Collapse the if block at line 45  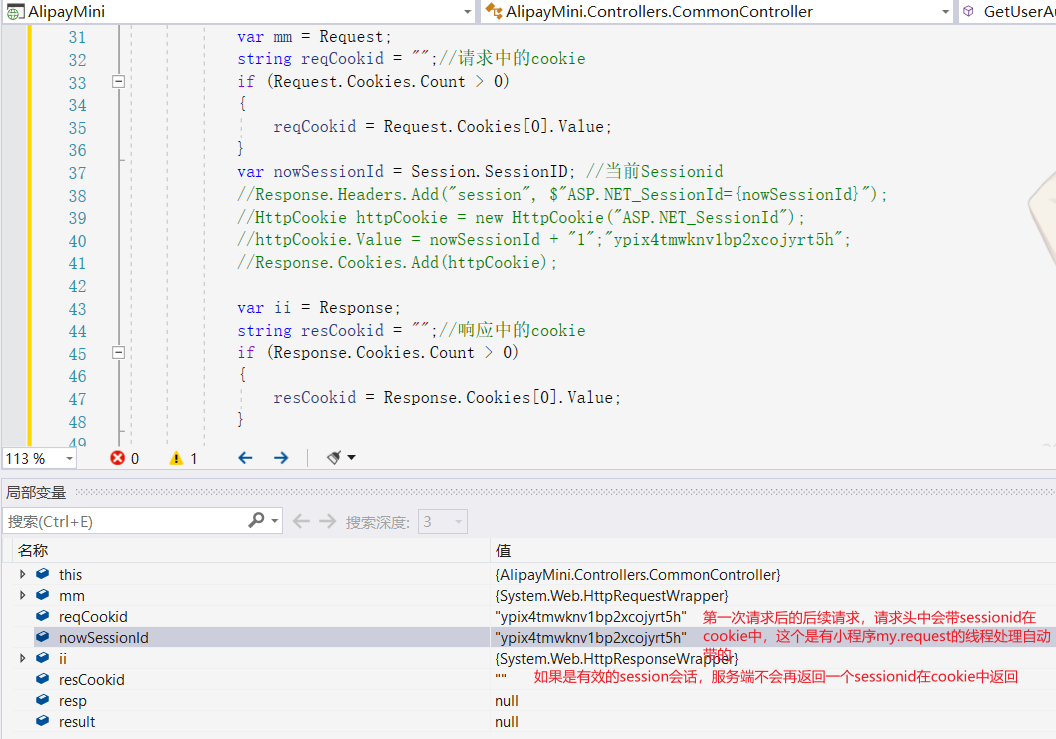tap(119, 352)
